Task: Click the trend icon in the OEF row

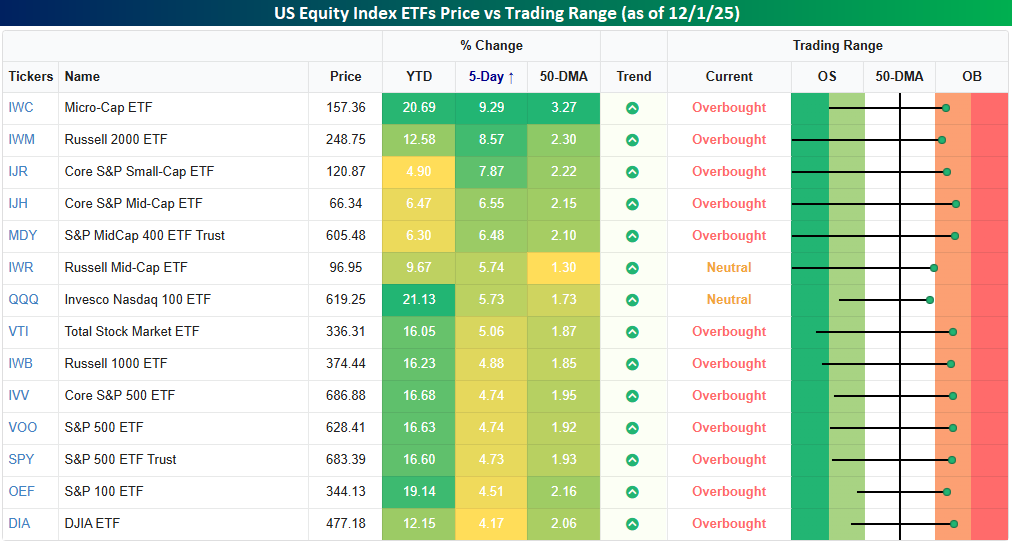Action: (x=632, y=492)
